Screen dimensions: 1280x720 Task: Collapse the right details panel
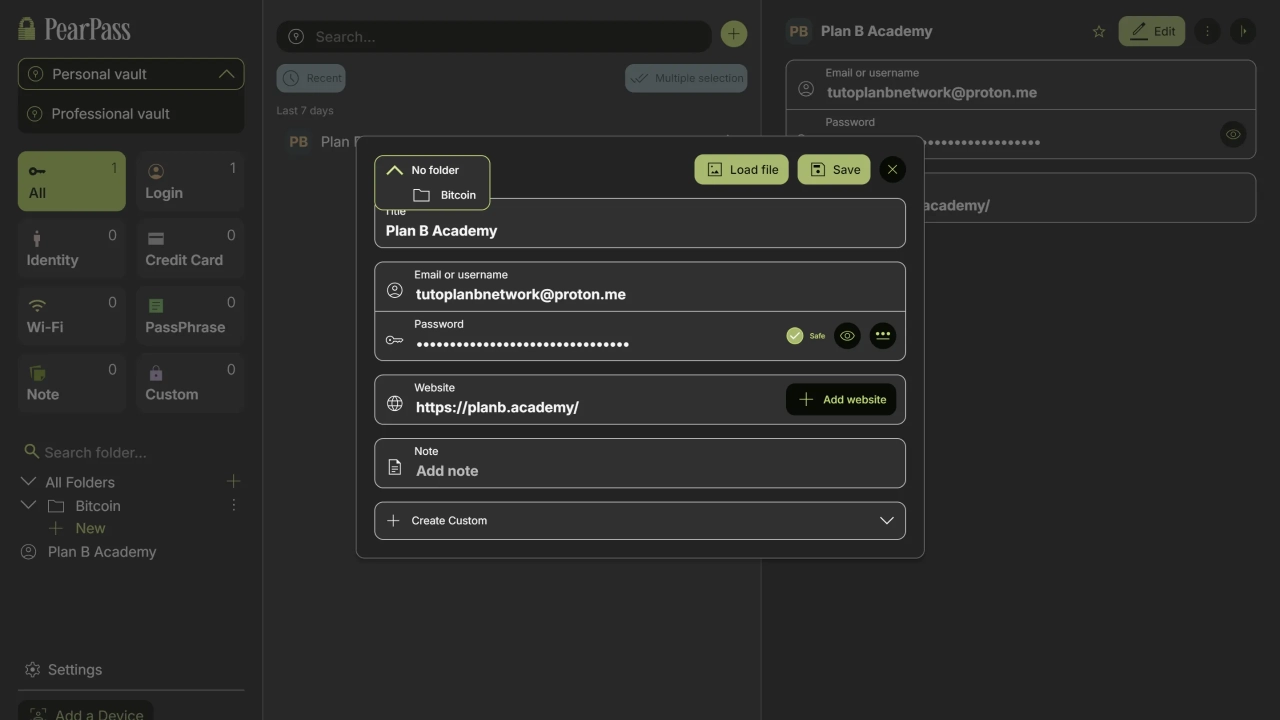pyautogui.click(x=1243, y=32)
